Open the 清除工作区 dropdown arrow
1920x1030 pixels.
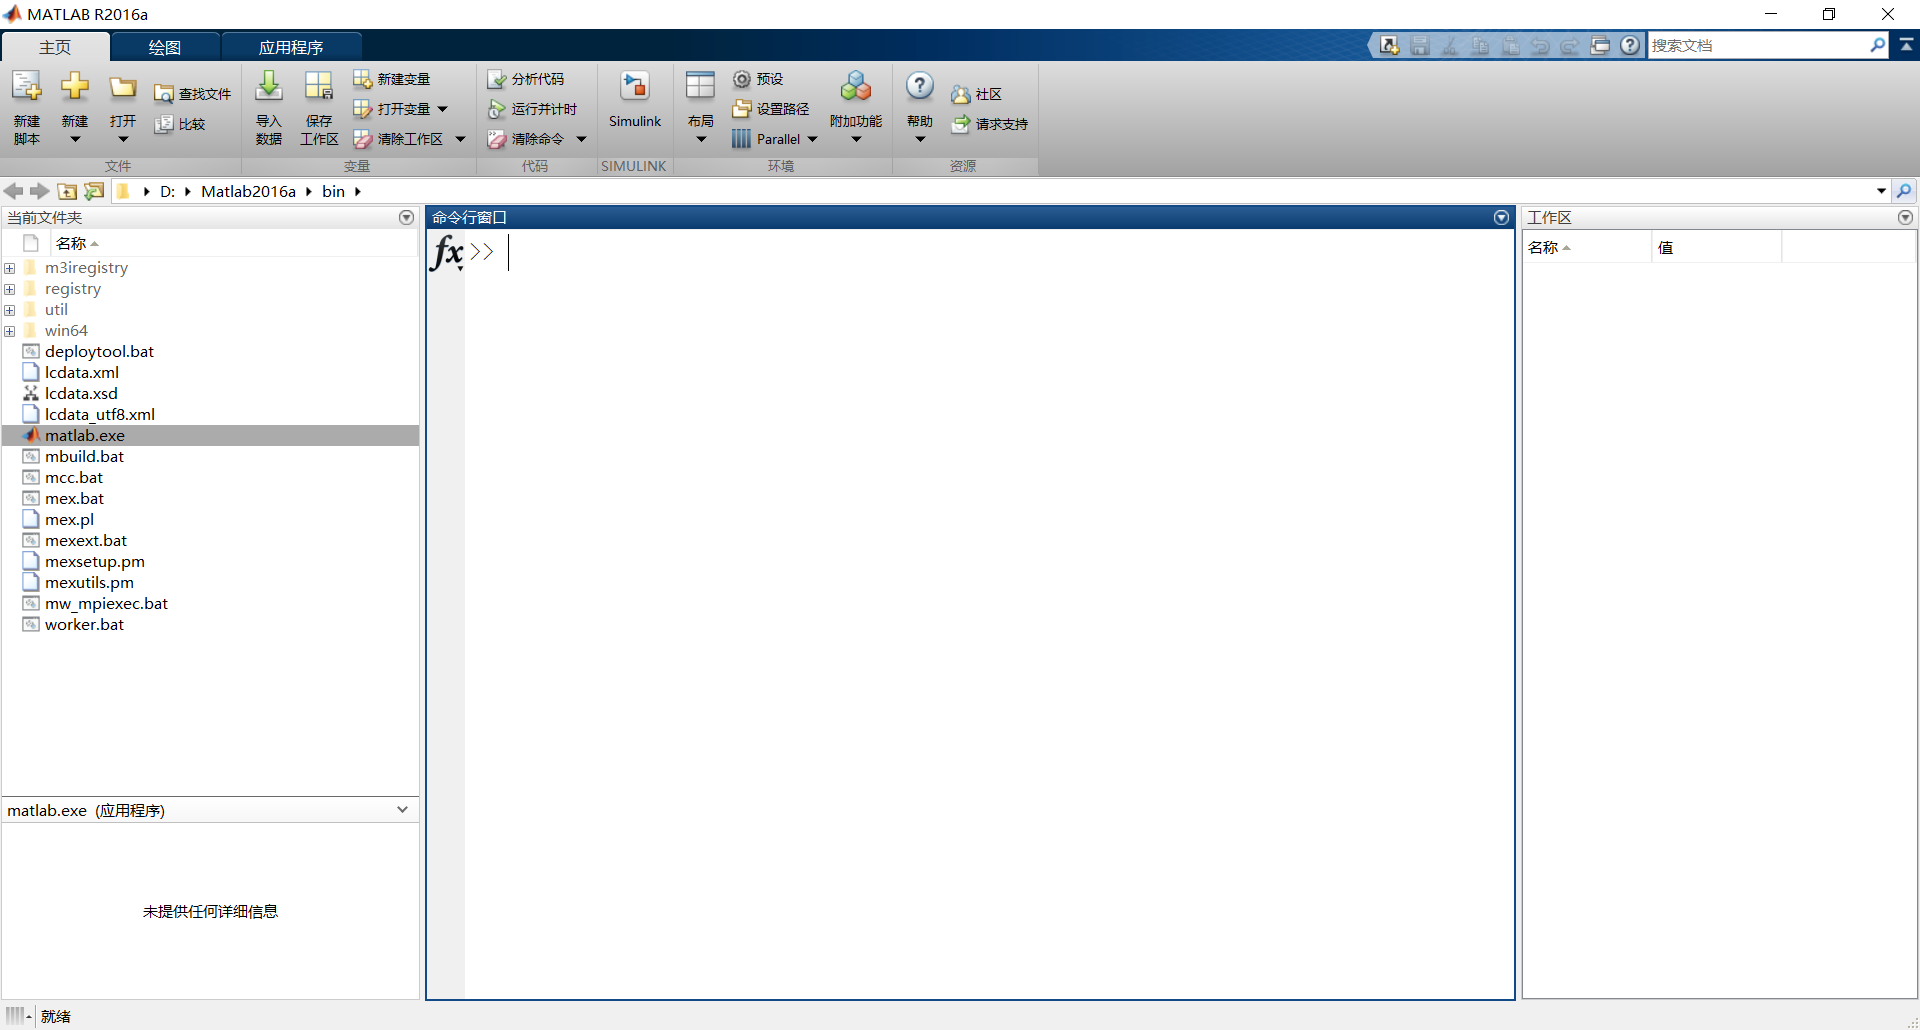tap(460, 139)
